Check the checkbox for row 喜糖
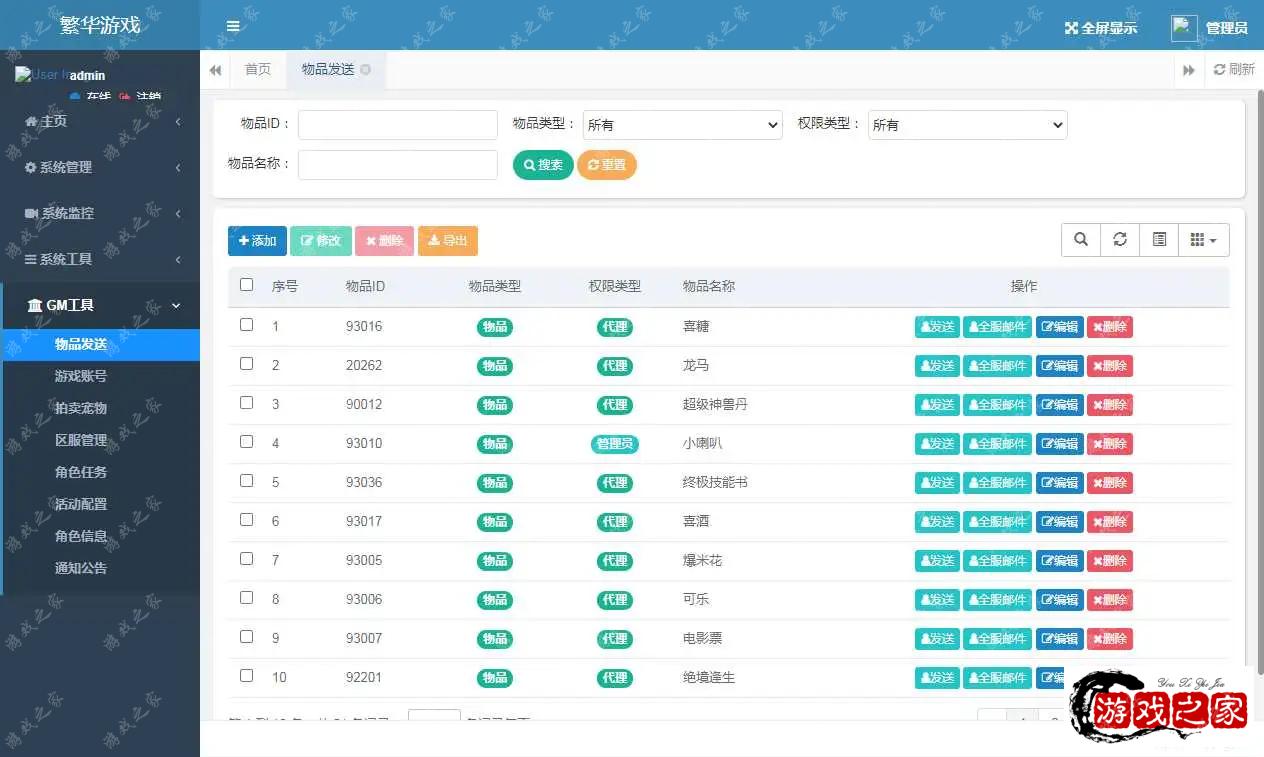The image size is (1264, 757). [x=247, y=325]
